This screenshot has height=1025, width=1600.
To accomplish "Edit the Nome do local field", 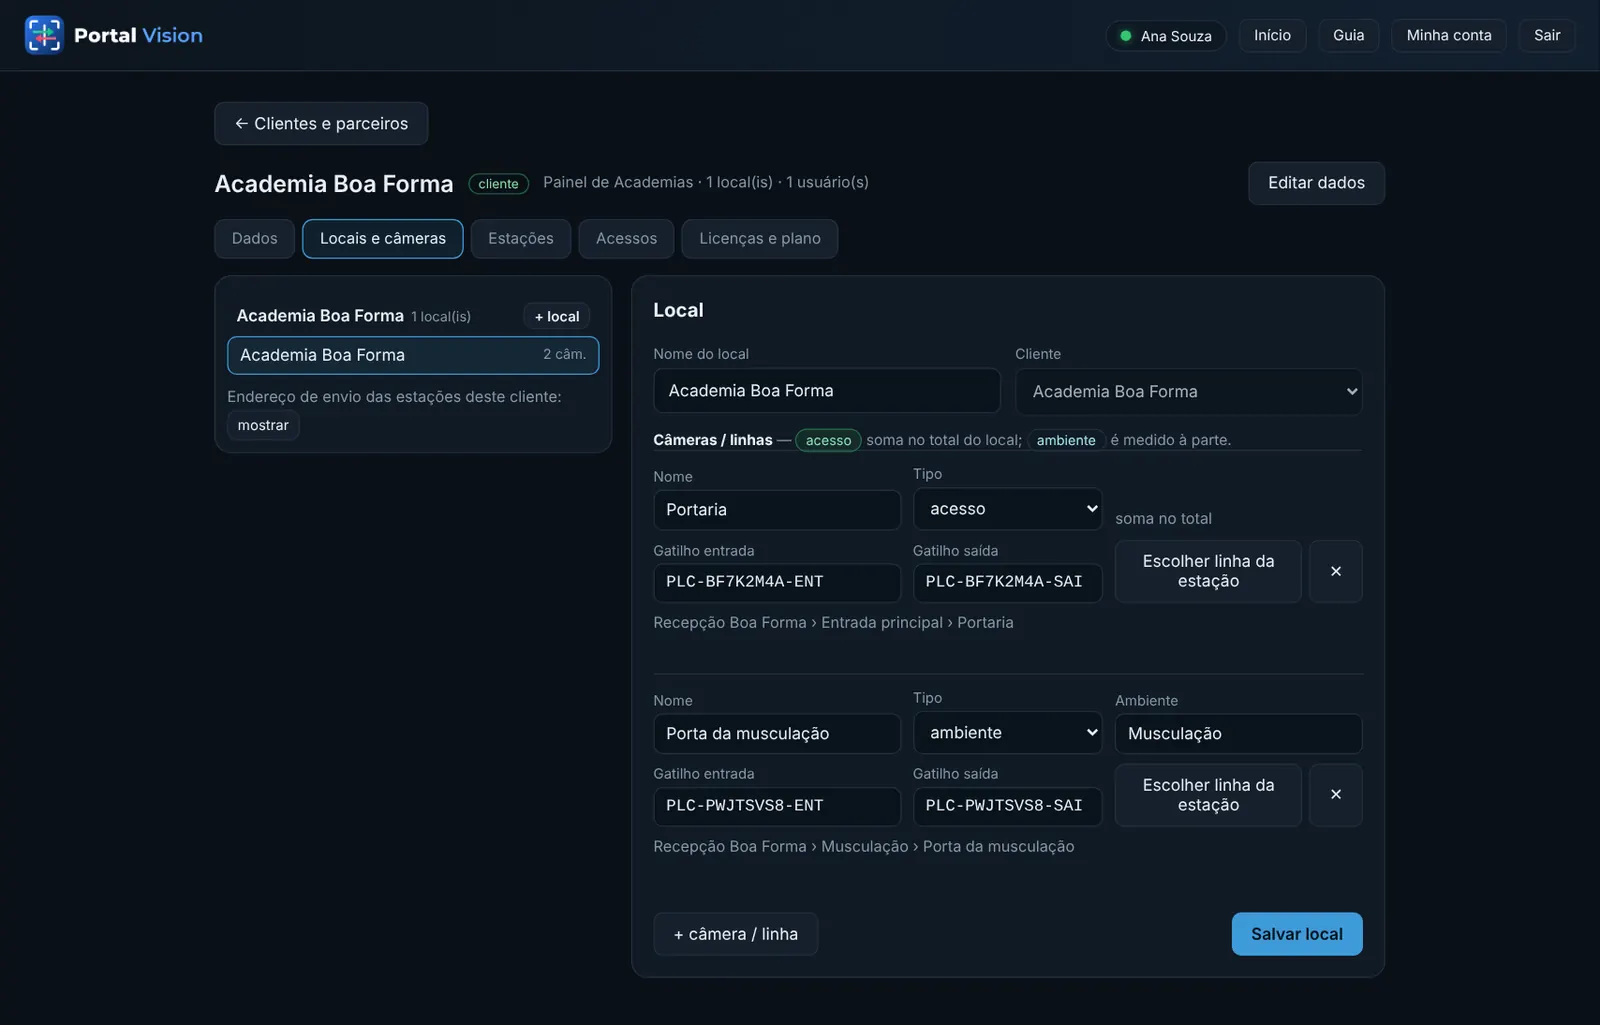I will (827, 391).
